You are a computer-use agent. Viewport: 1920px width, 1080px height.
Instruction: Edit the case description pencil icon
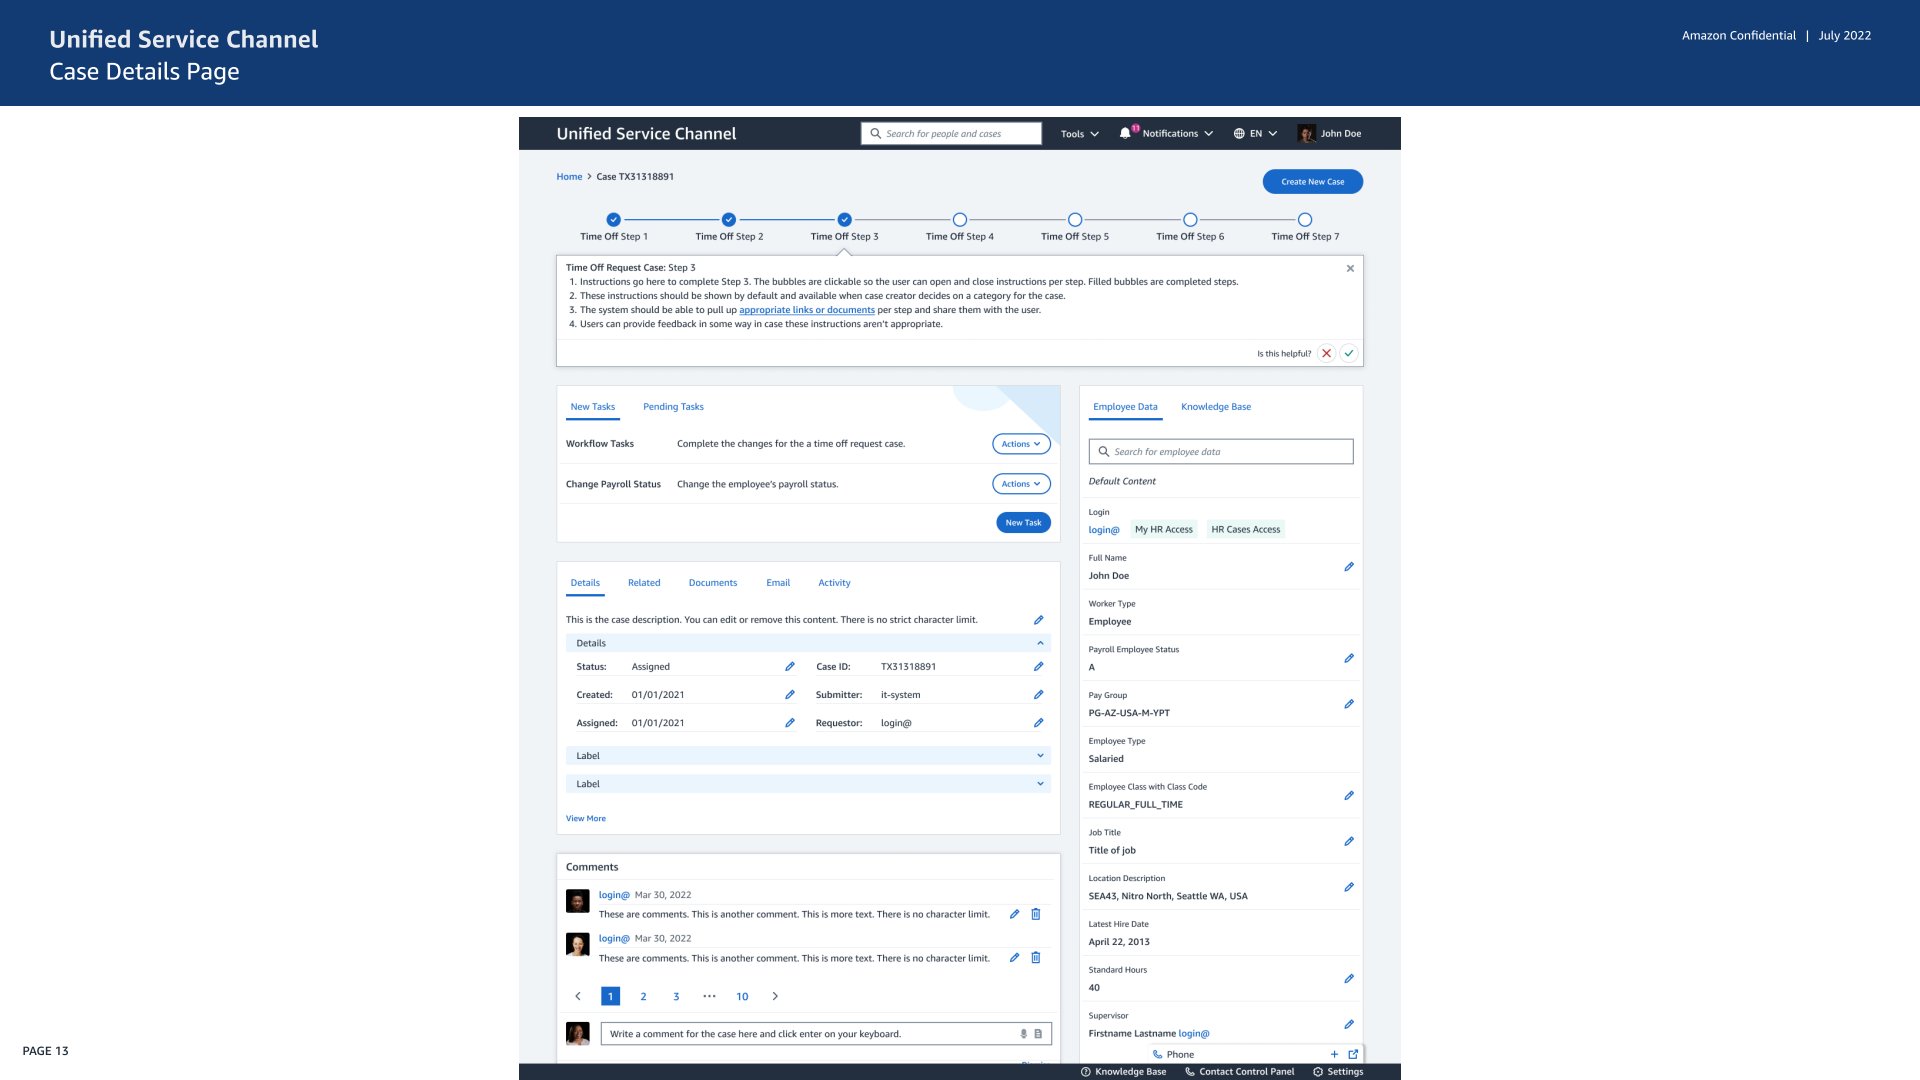[1038, 620]
